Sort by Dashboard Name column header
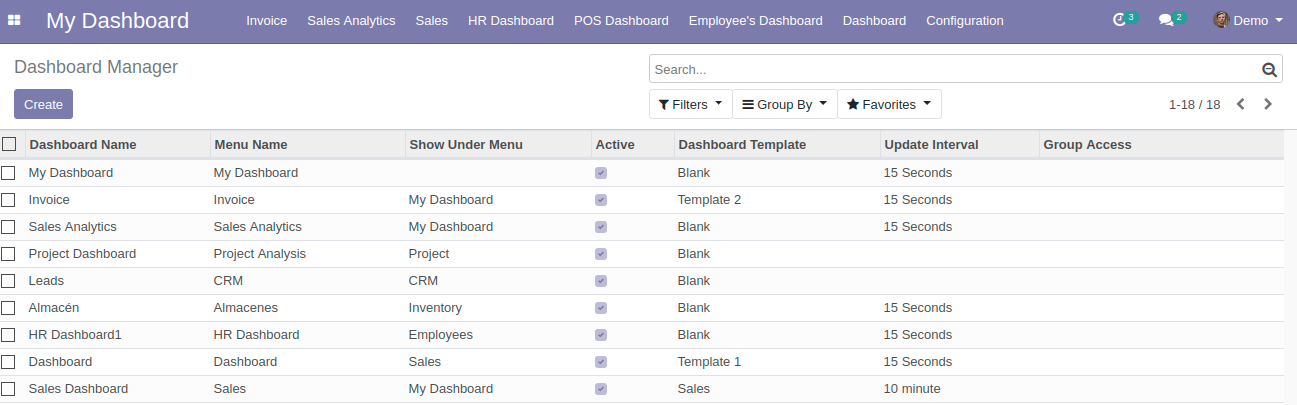 pos(83,145)
